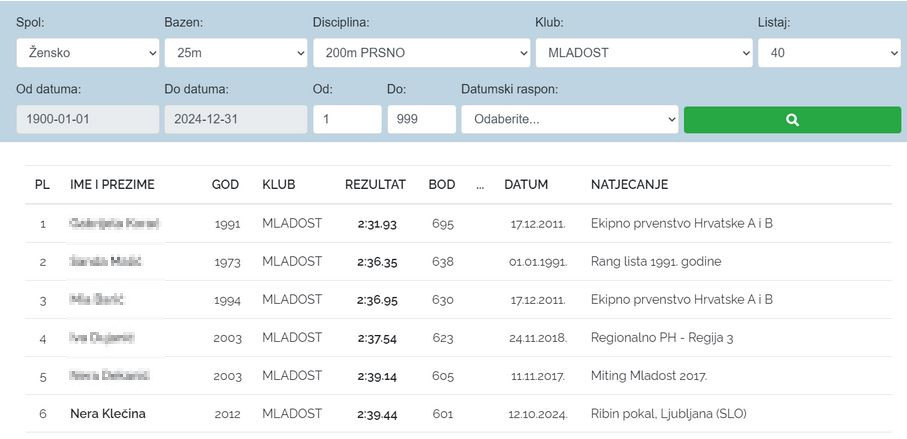
Task: Focus the Od rank input field
Action: click(x=347, y=119)
